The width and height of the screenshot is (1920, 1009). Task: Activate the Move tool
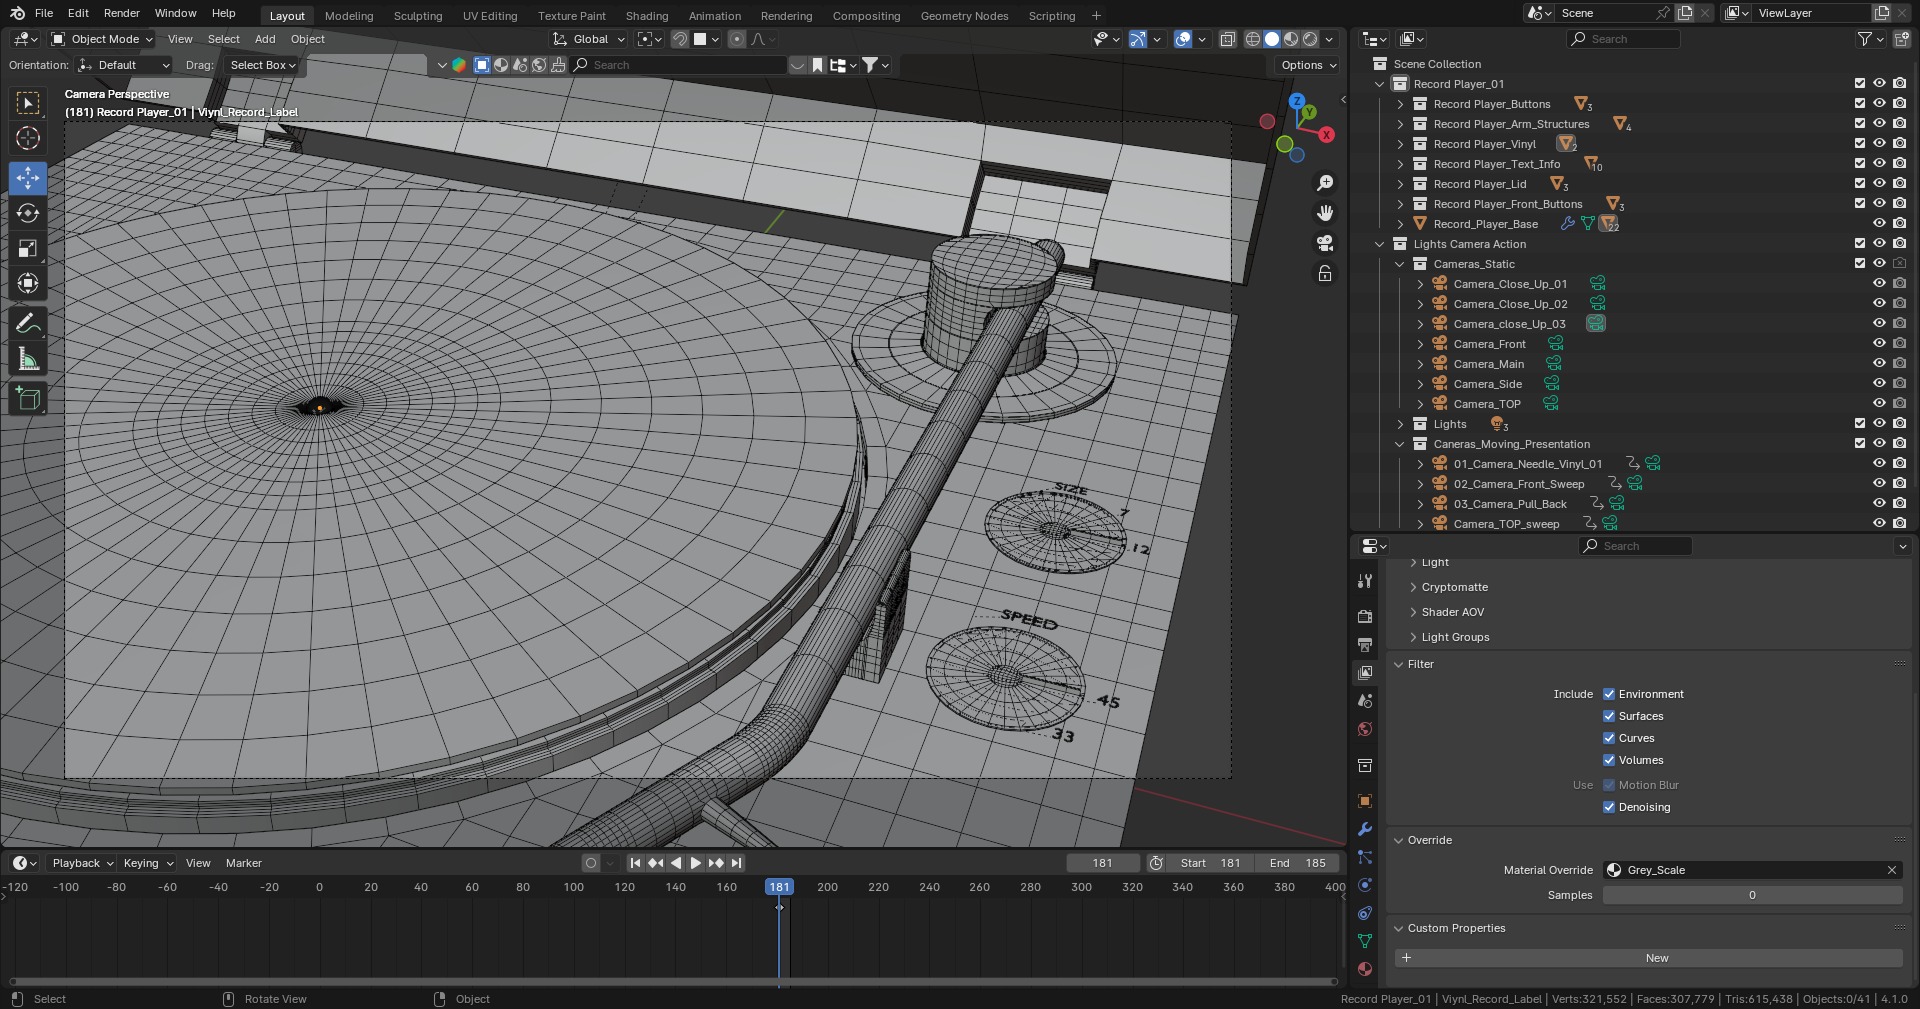click(28, 179)
